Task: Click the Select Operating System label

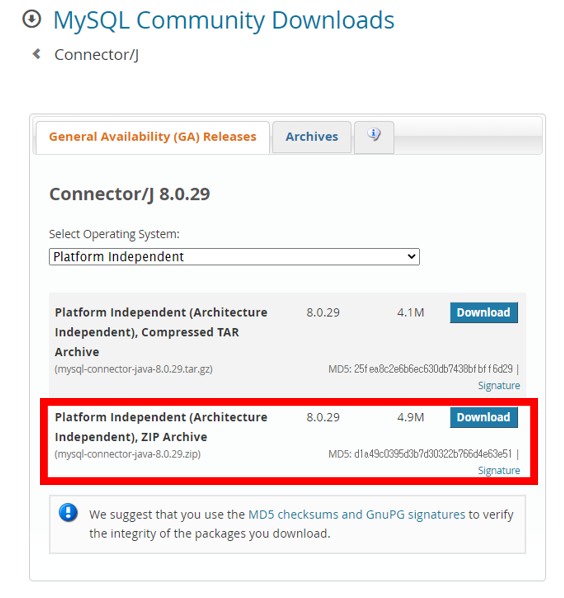Action: coord(114,234)
